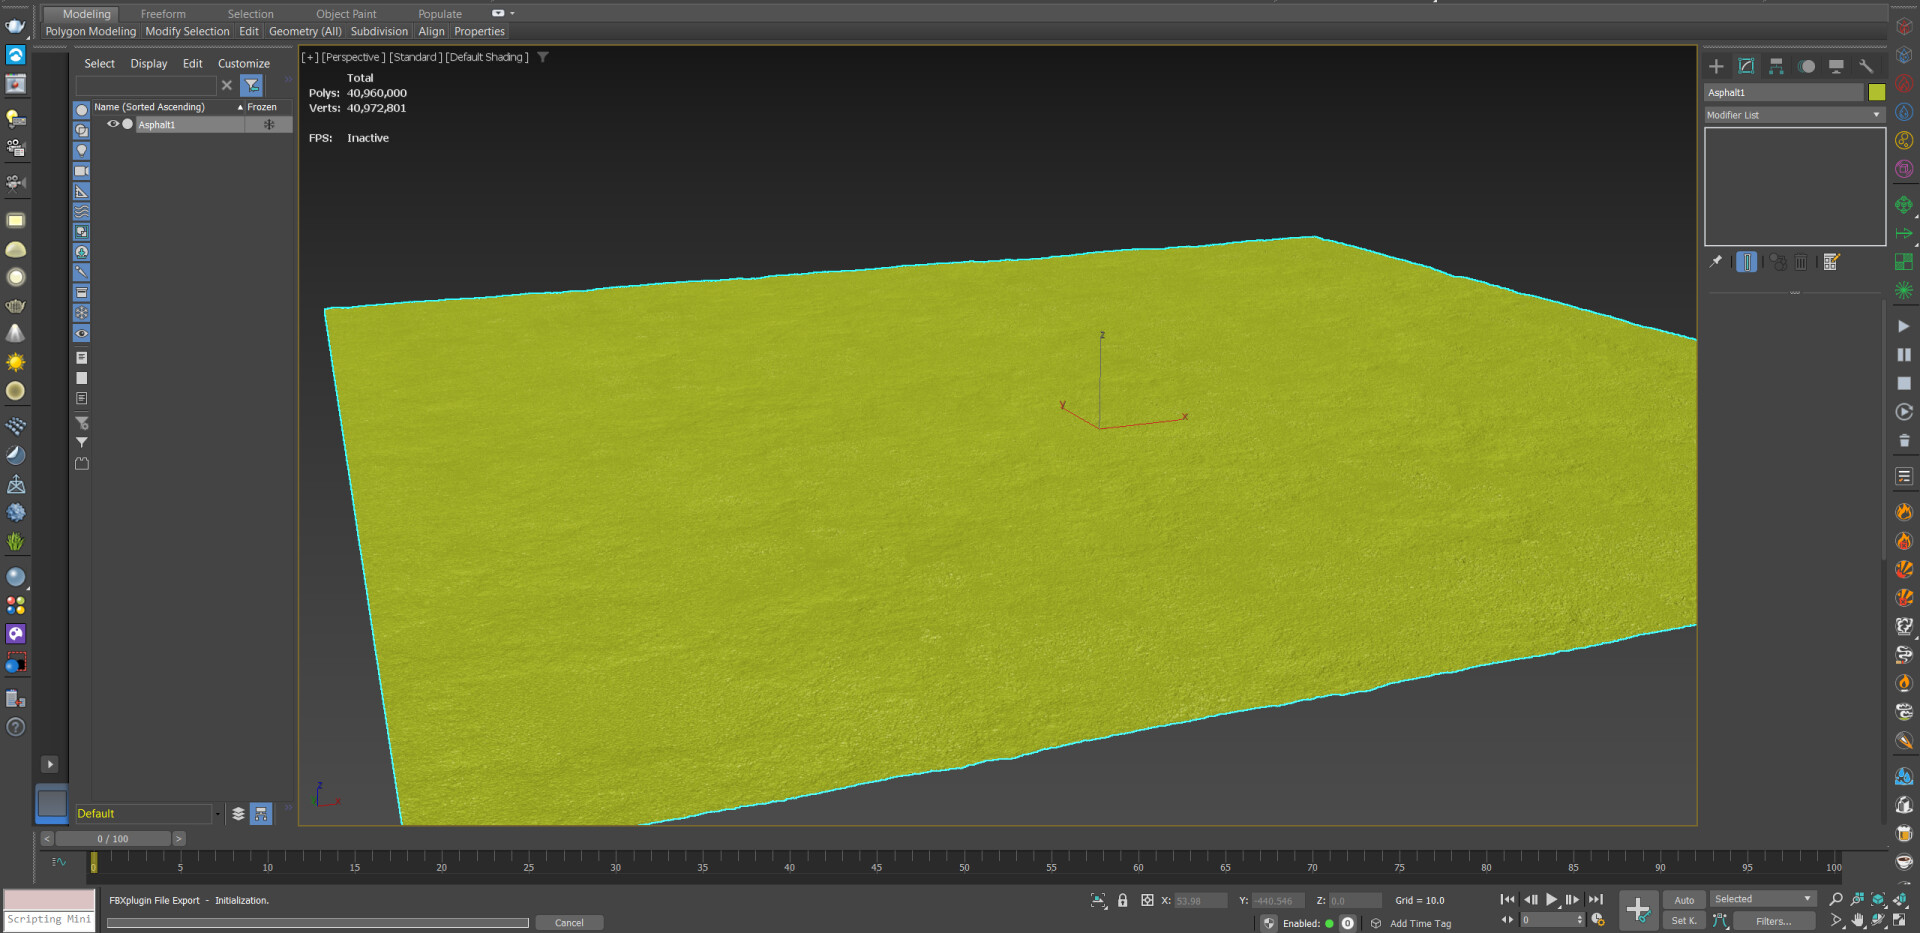Cancel the FBX export
The image size is (1920, 933).
pos(569,922)
